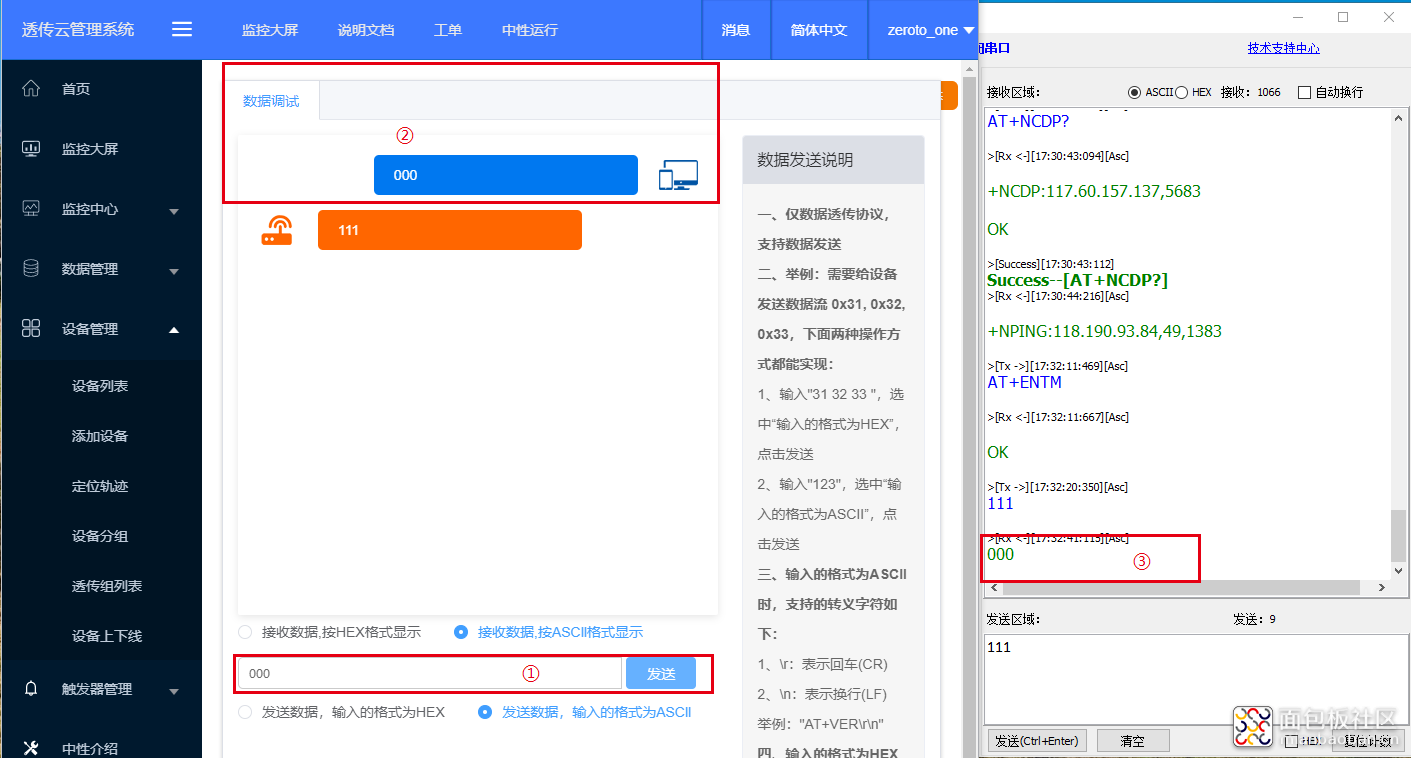Click 数据发送说明 panel header

833,160
